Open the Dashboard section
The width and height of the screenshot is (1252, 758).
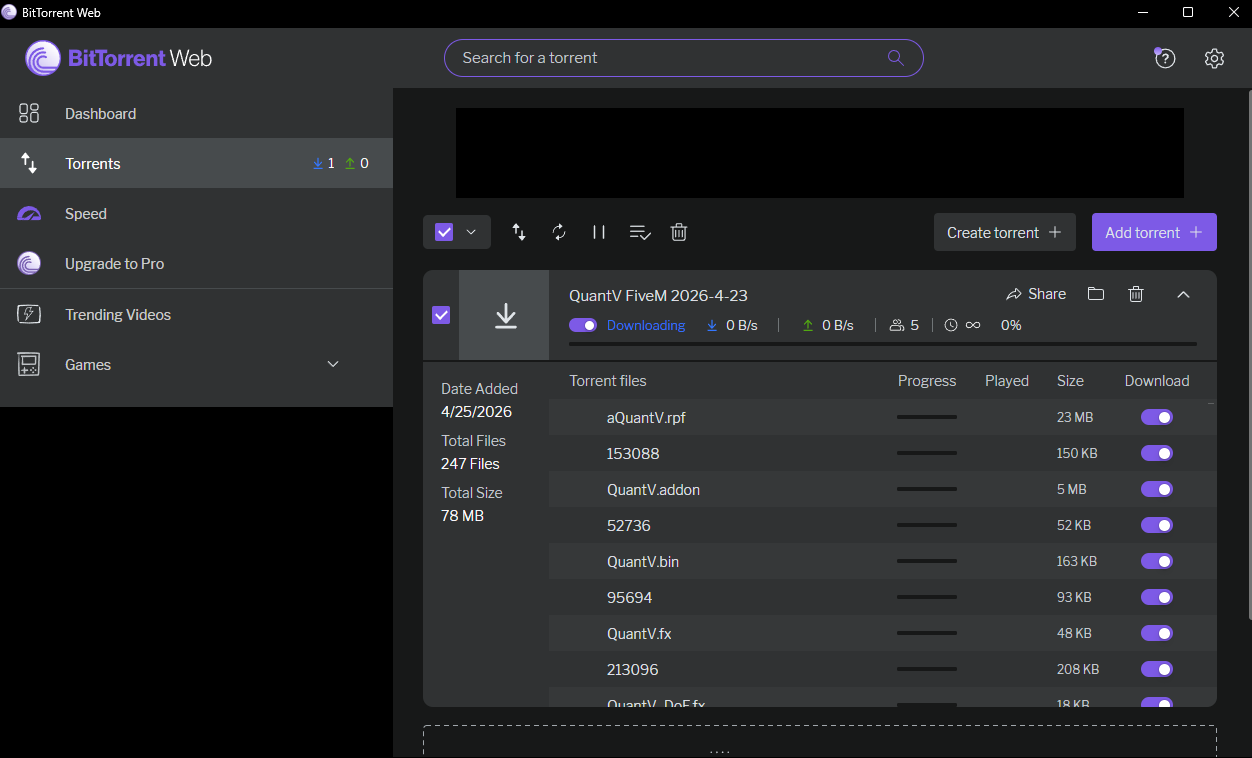(196, 113)
